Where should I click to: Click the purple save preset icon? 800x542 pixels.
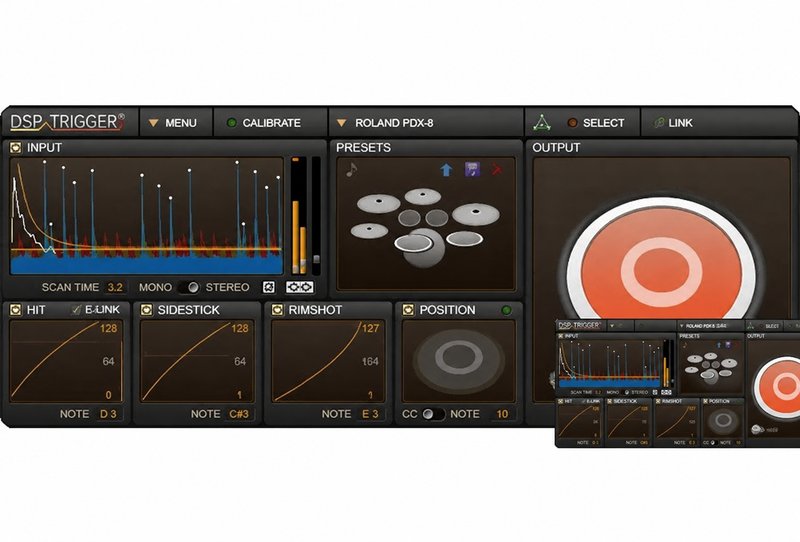pyautogui.click(x=472, y=169)
